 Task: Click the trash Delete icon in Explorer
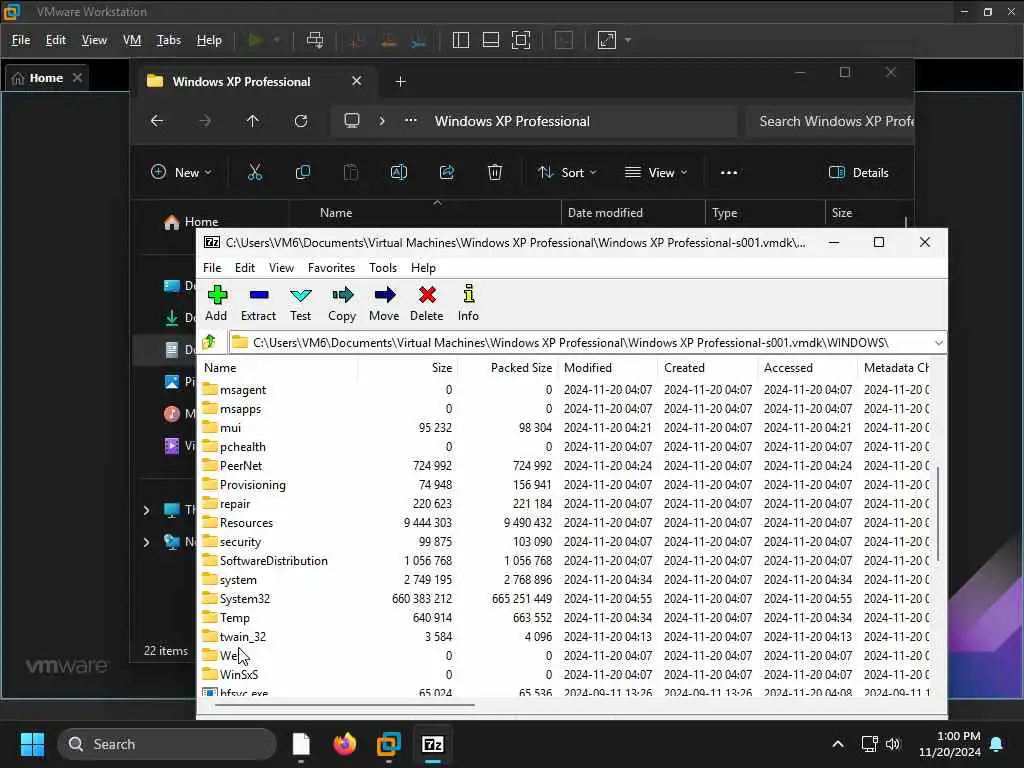point(495,172)
